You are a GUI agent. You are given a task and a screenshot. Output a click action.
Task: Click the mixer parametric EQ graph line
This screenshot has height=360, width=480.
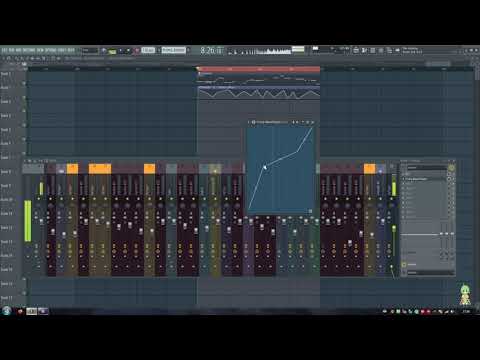click(419, 234)
